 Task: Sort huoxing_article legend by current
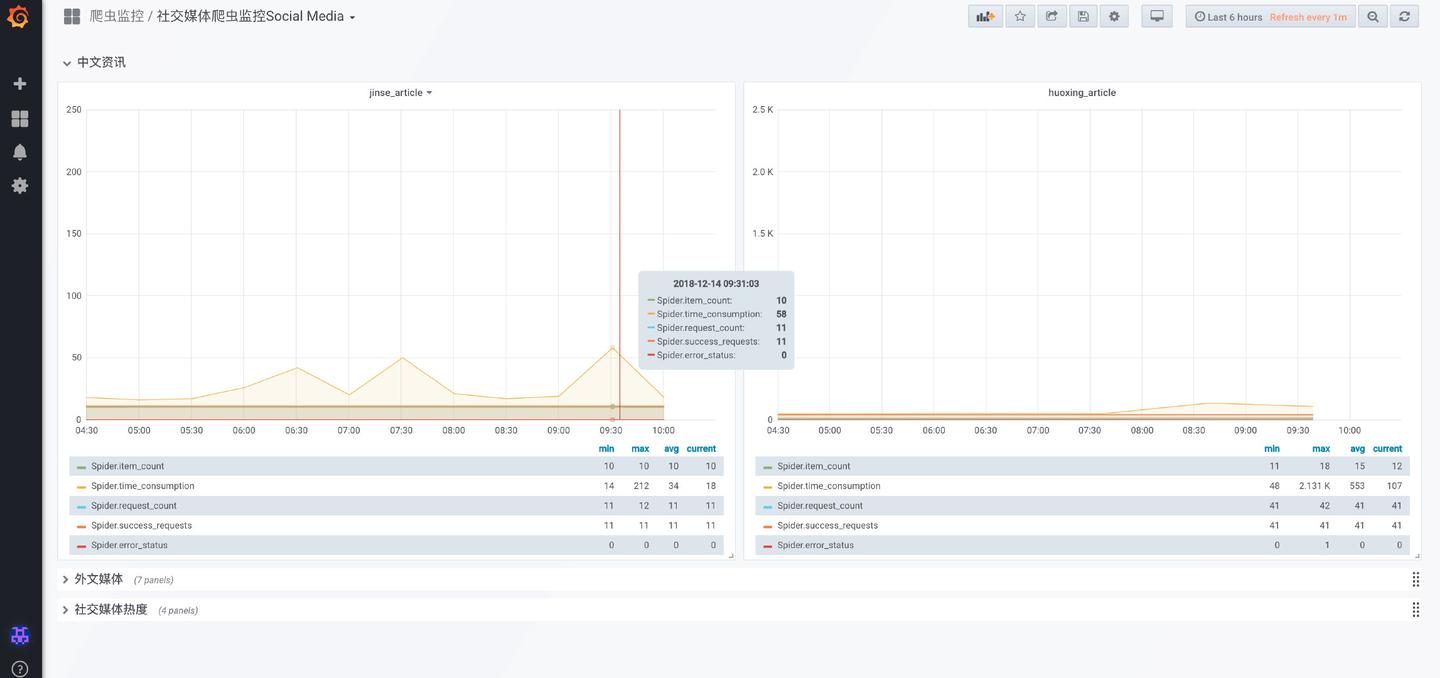pos(1387,449)
